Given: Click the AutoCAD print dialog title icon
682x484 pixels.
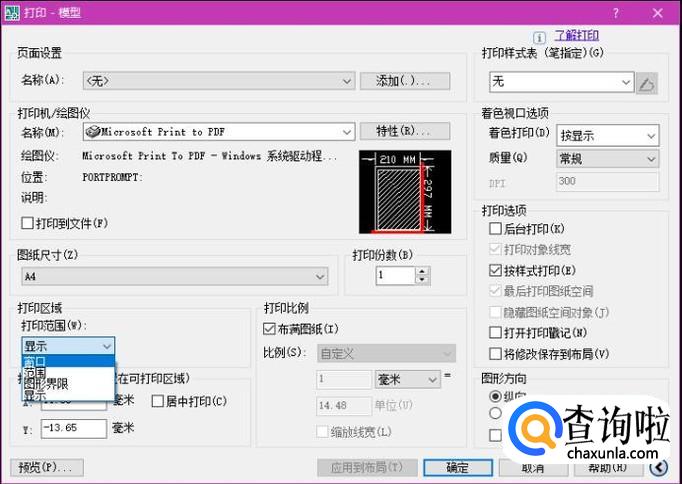Looking at the screenshot, I should pos(11,13).
